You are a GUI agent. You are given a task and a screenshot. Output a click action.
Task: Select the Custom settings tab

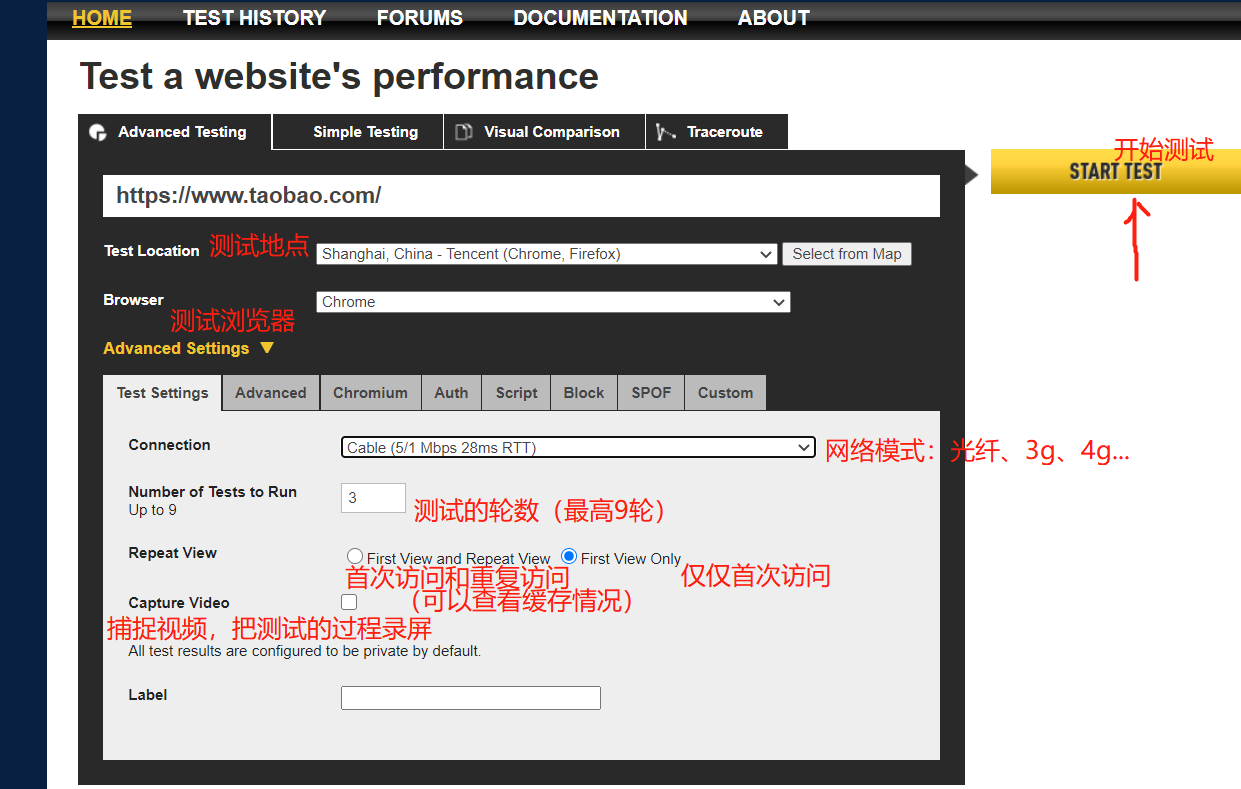[726, 393]
